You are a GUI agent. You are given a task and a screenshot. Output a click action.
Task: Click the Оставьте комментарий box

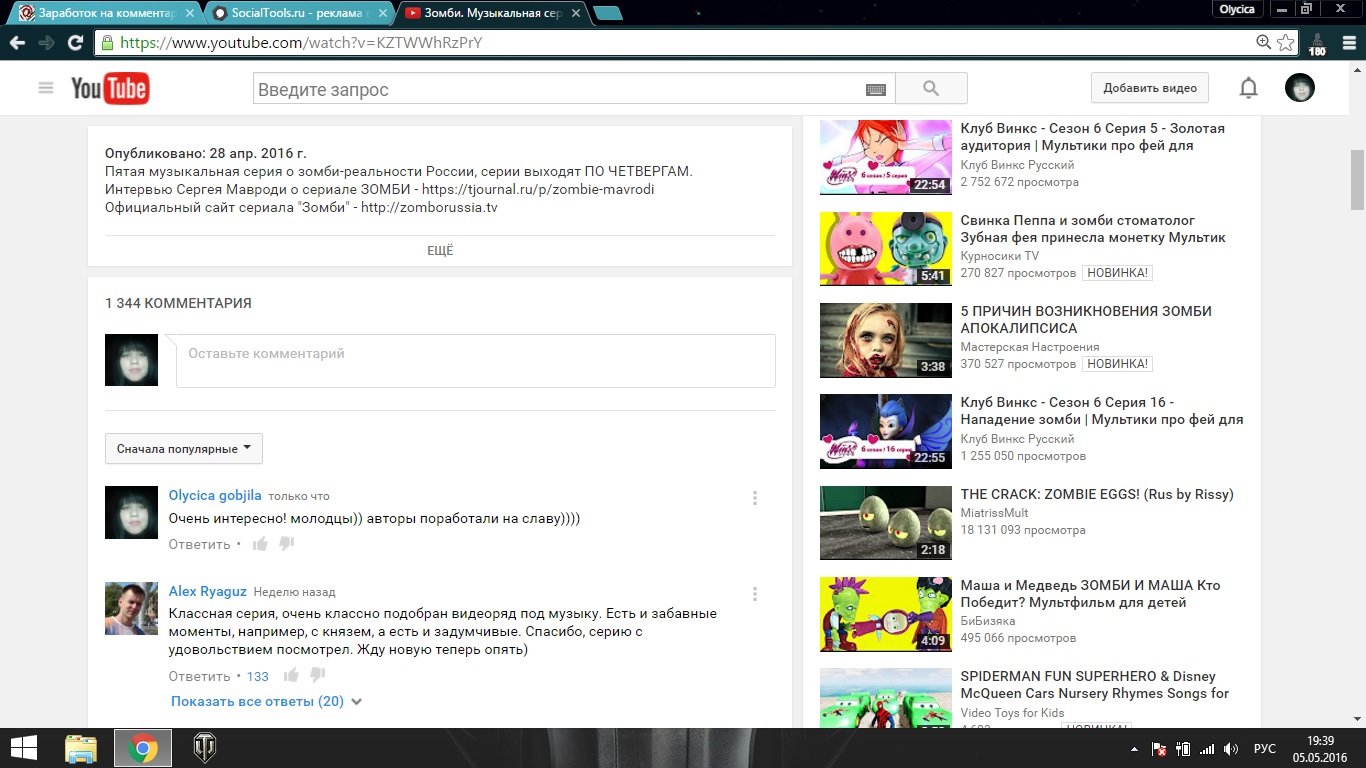pyautogui.click(x=476, y=360)
